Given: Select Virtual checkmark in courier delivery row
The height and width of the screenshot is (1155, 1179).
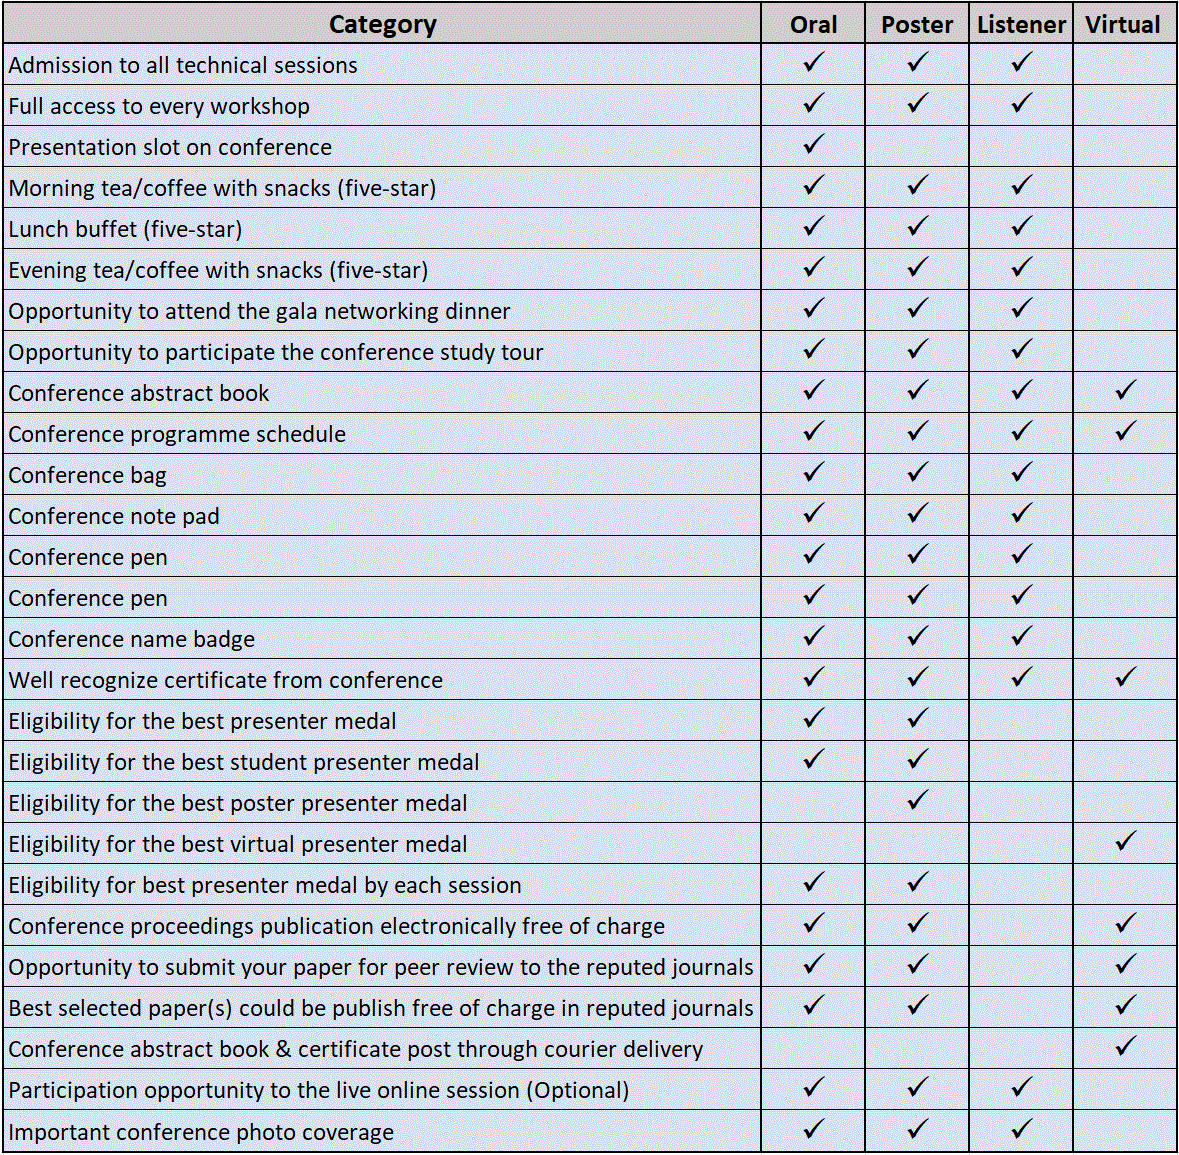Looking at the screenshot, I should click(x=1125, y=1046).
